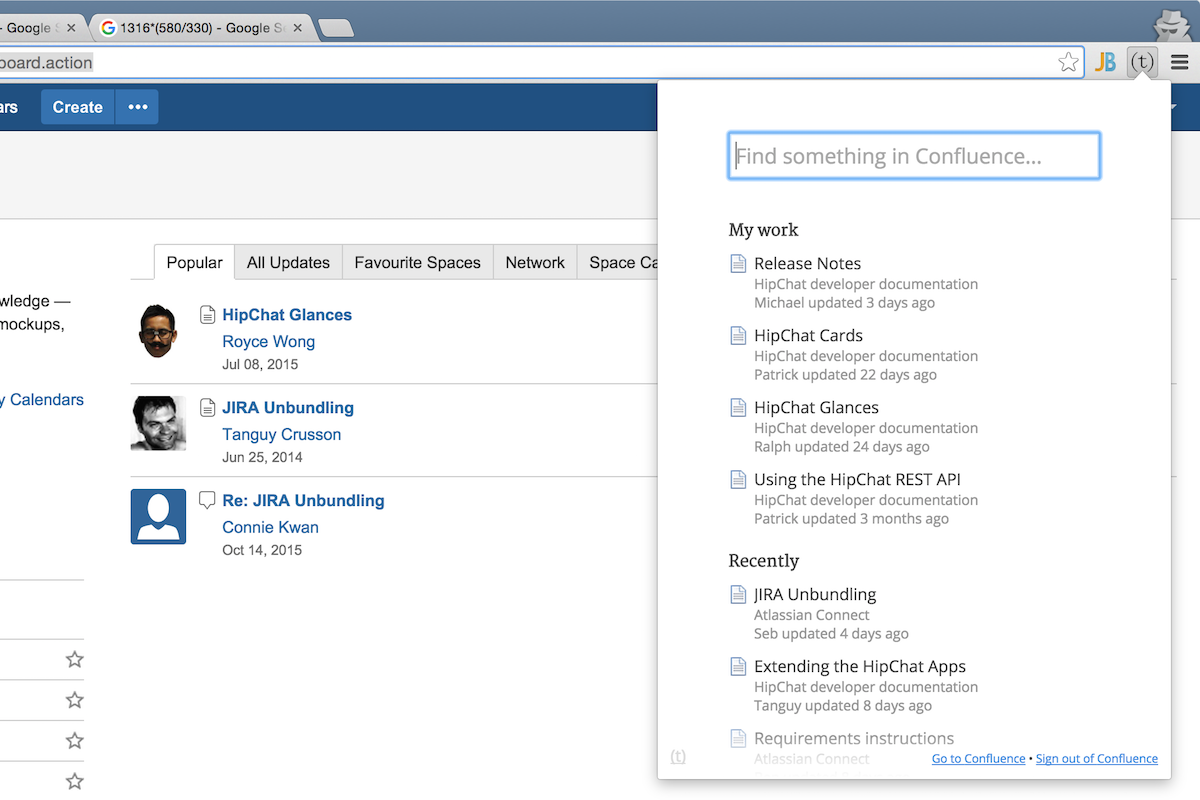This screenshot has height=800, width=1200.
Task: Click the address bar URL text
Action: click(x=46, y=63)
